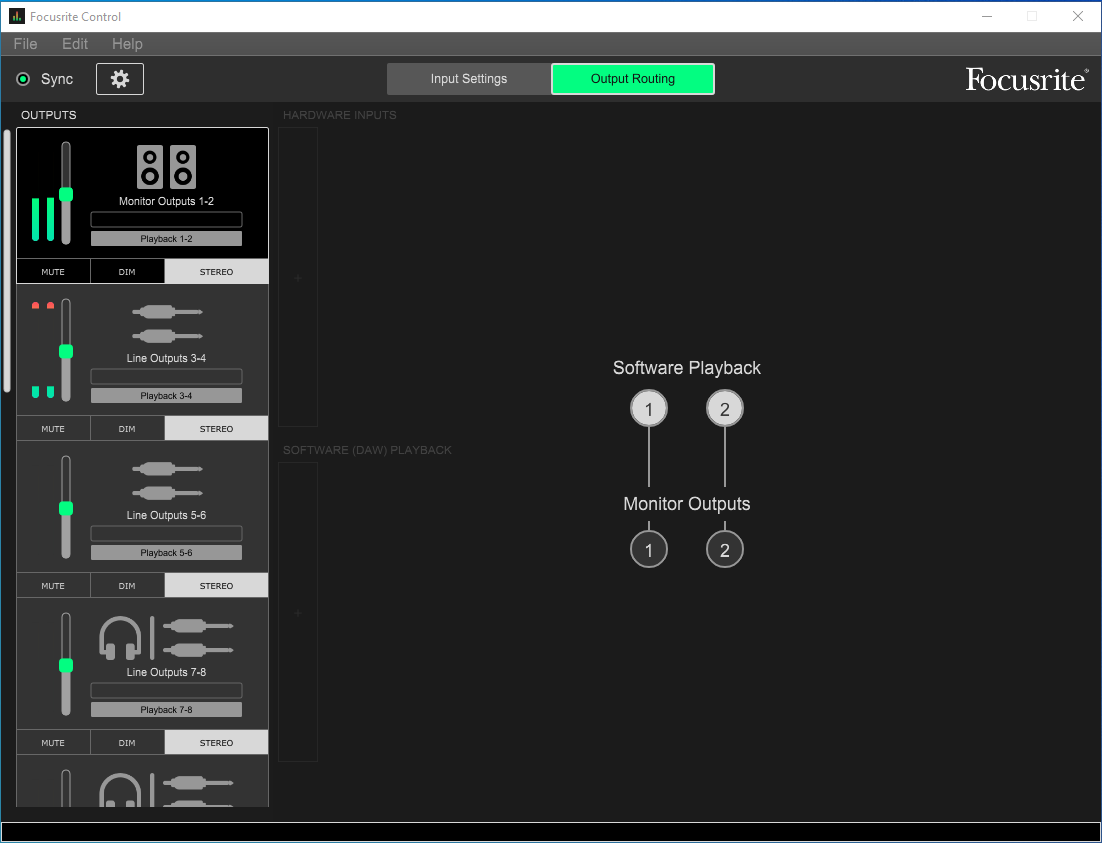Click Software Playback channel 2 node
Viewport: 1102px width, 843px height.
click(725, 408)
